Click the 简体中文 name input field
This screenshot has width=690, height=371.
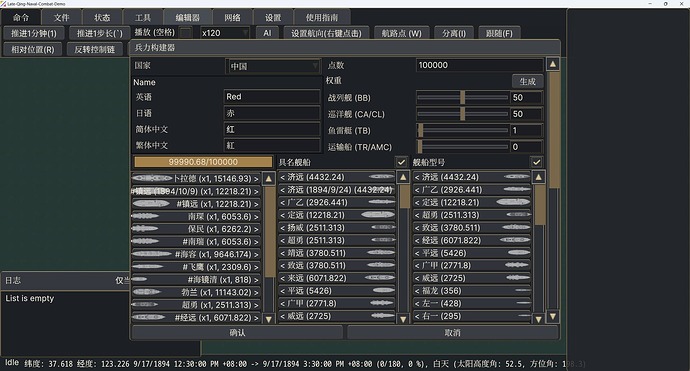coord(272,129)
